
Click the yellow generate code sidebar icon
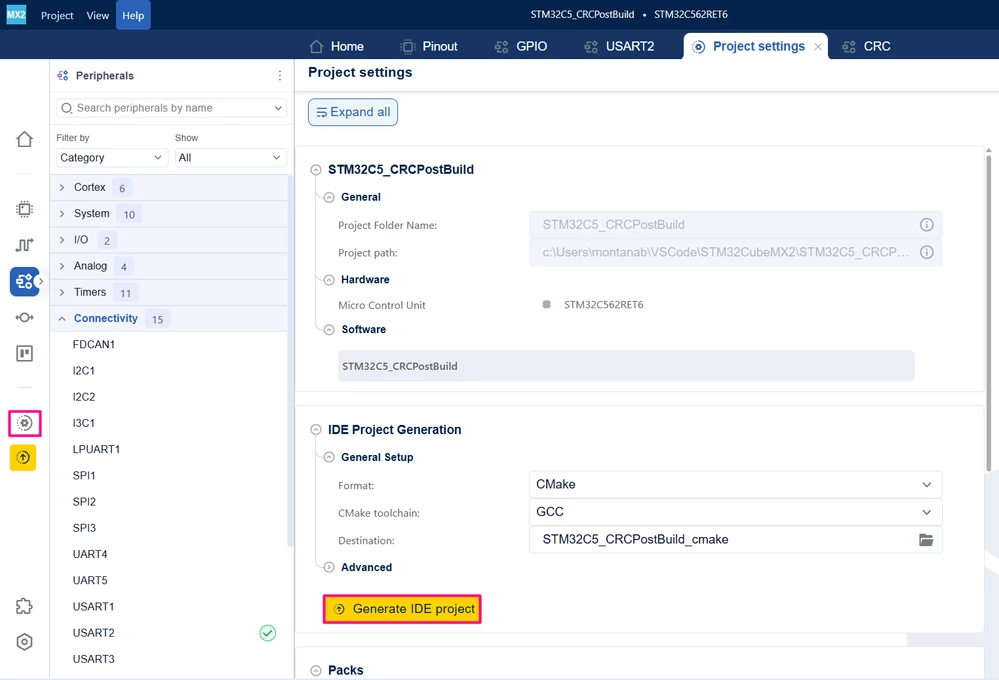coord(23,458)
